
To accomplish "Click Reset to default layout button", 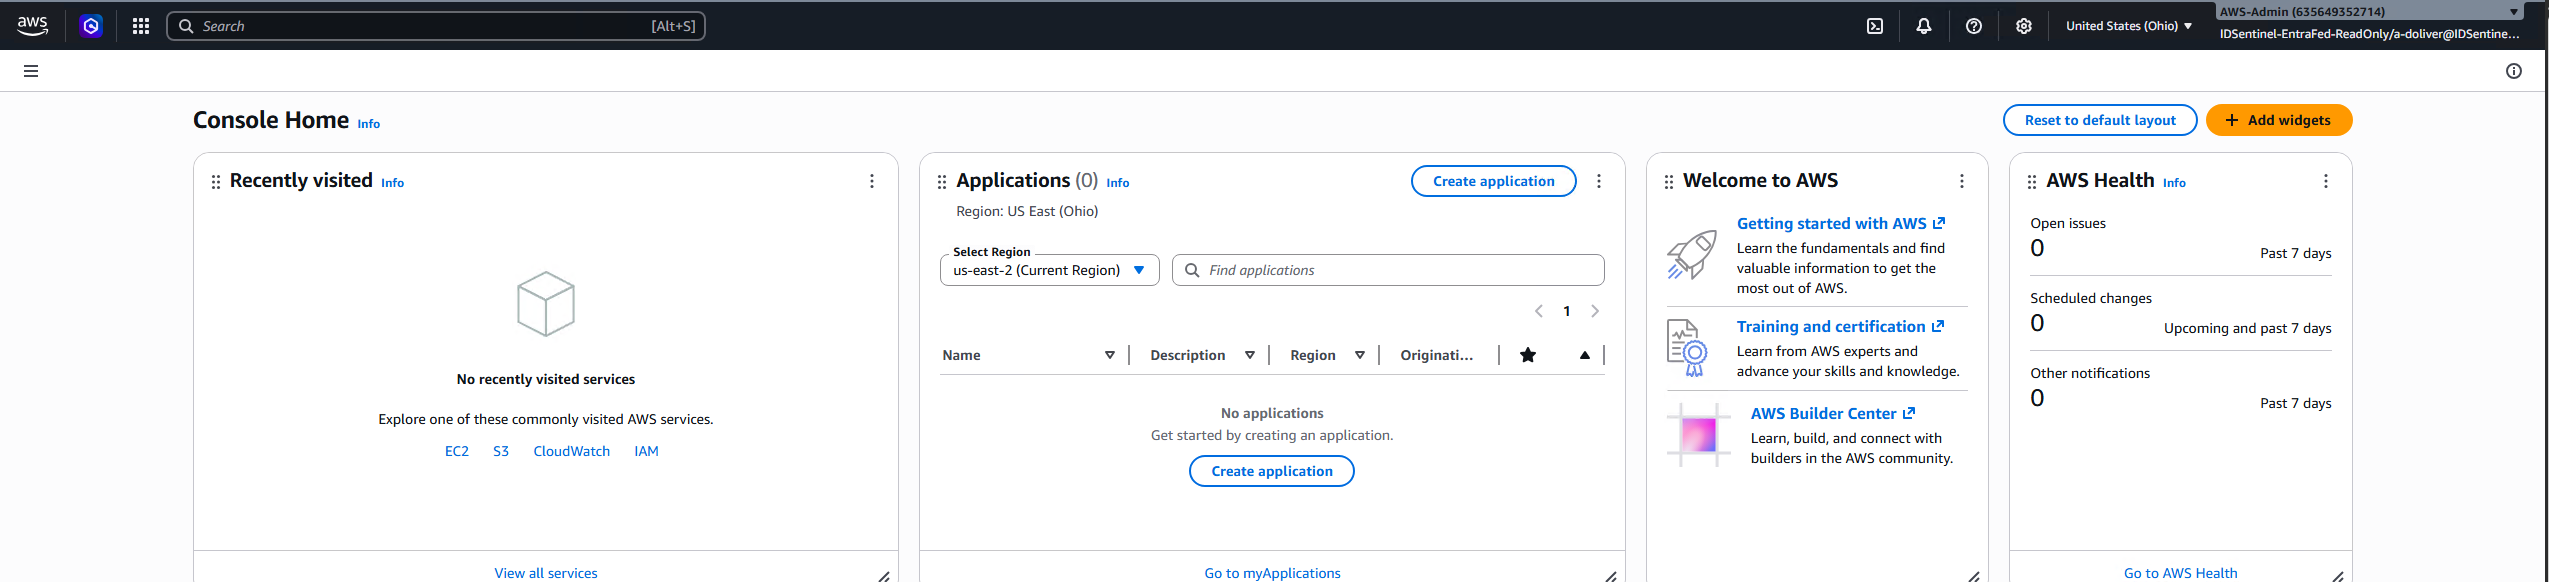I will (x=2100, y=120).
